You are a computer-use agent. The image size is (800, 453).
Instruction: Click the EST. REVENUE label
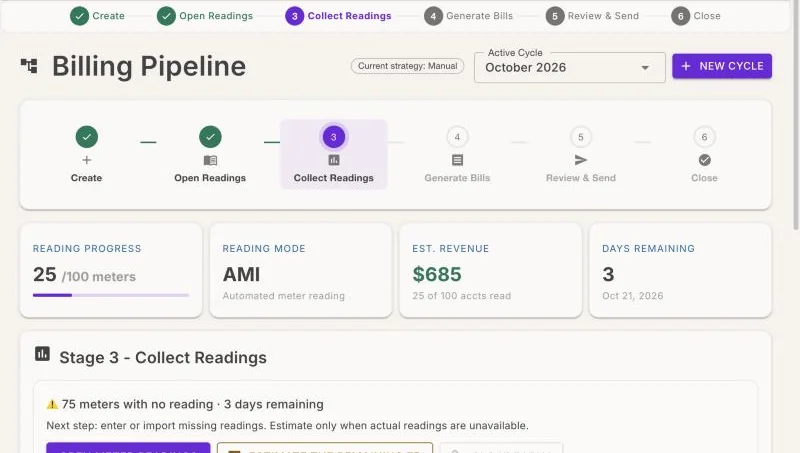(451, 249)
